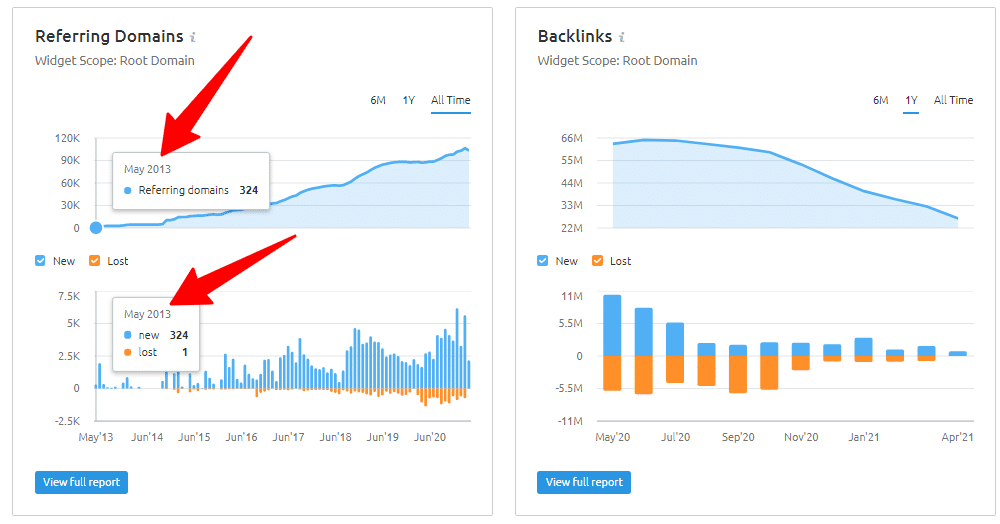Click the Apr'21 end of Backlinks line
The image size is (1000, 524).
957,218
